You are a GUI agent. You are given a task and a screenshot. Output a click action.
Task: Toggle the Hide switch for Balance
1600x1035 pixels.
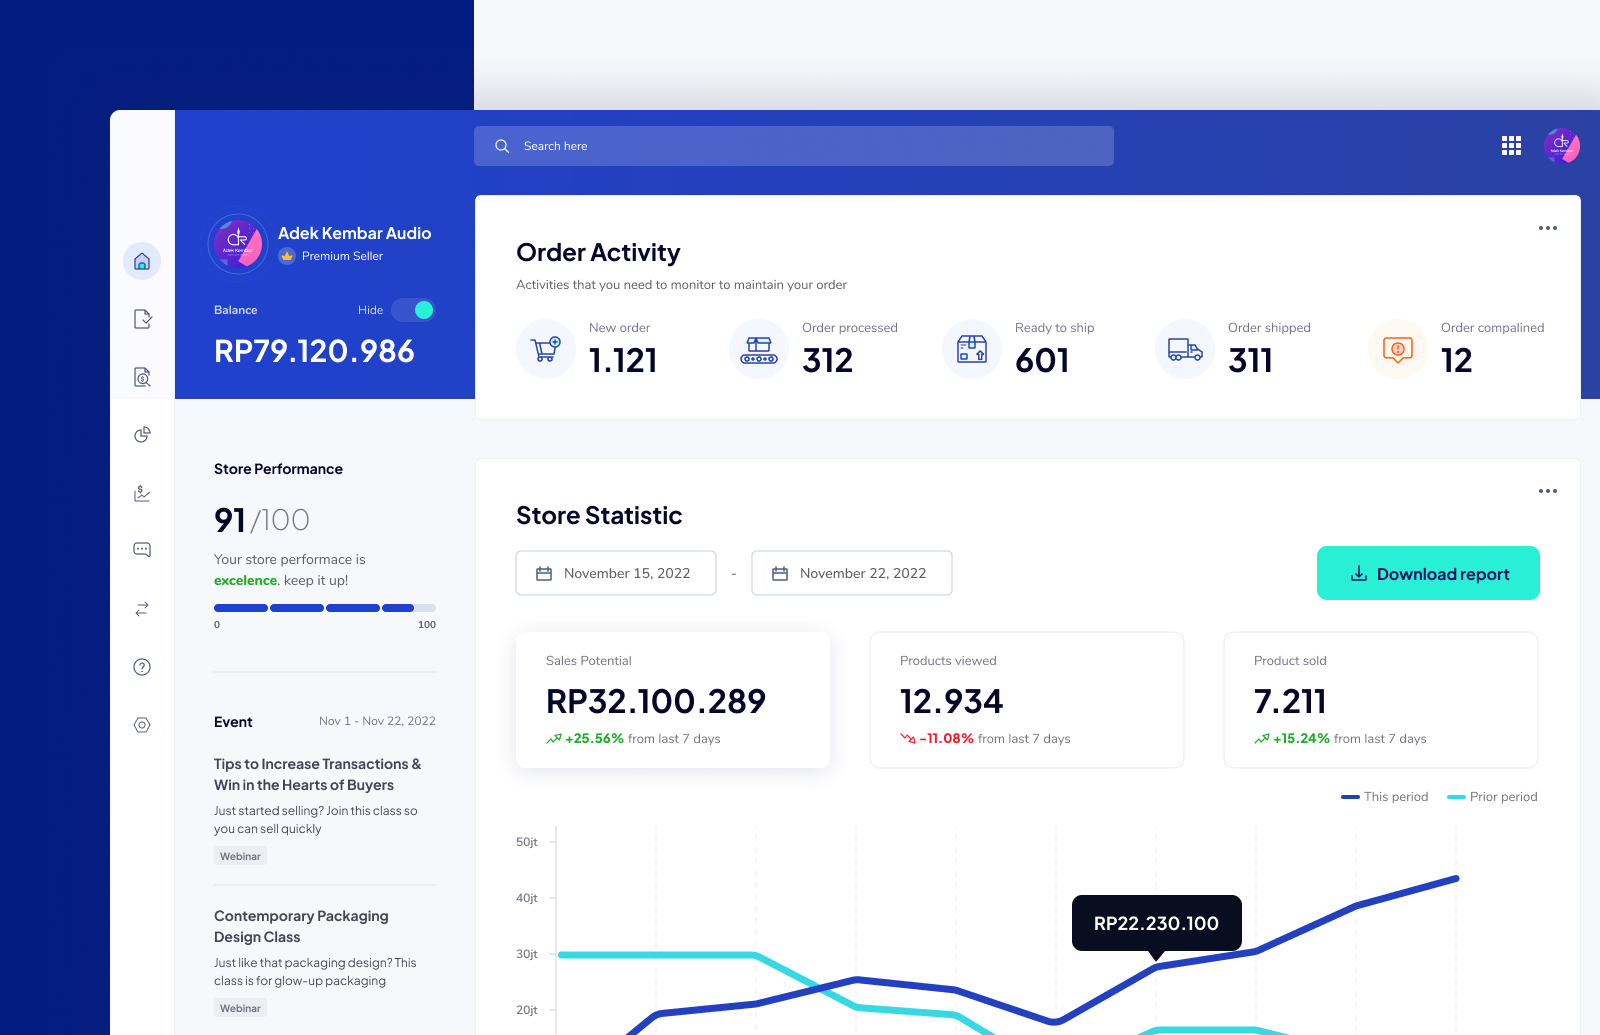[x=413, y=310]
